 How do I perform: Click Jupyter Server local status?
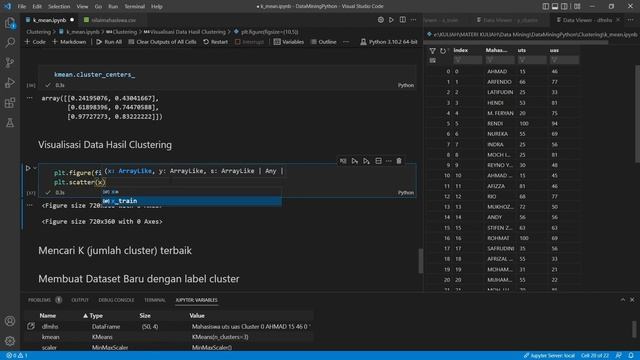(549, 356)
